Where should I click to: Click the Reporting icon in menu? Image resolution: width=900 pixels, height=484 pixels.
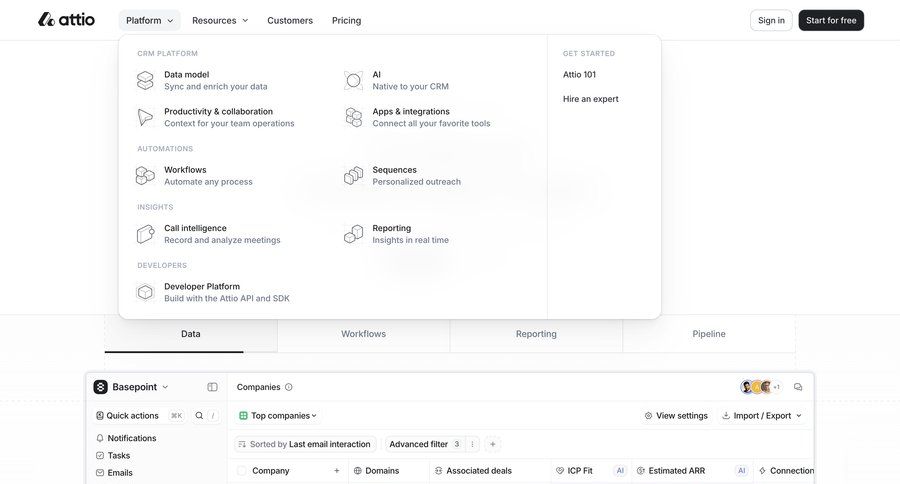tap(354, 234)
